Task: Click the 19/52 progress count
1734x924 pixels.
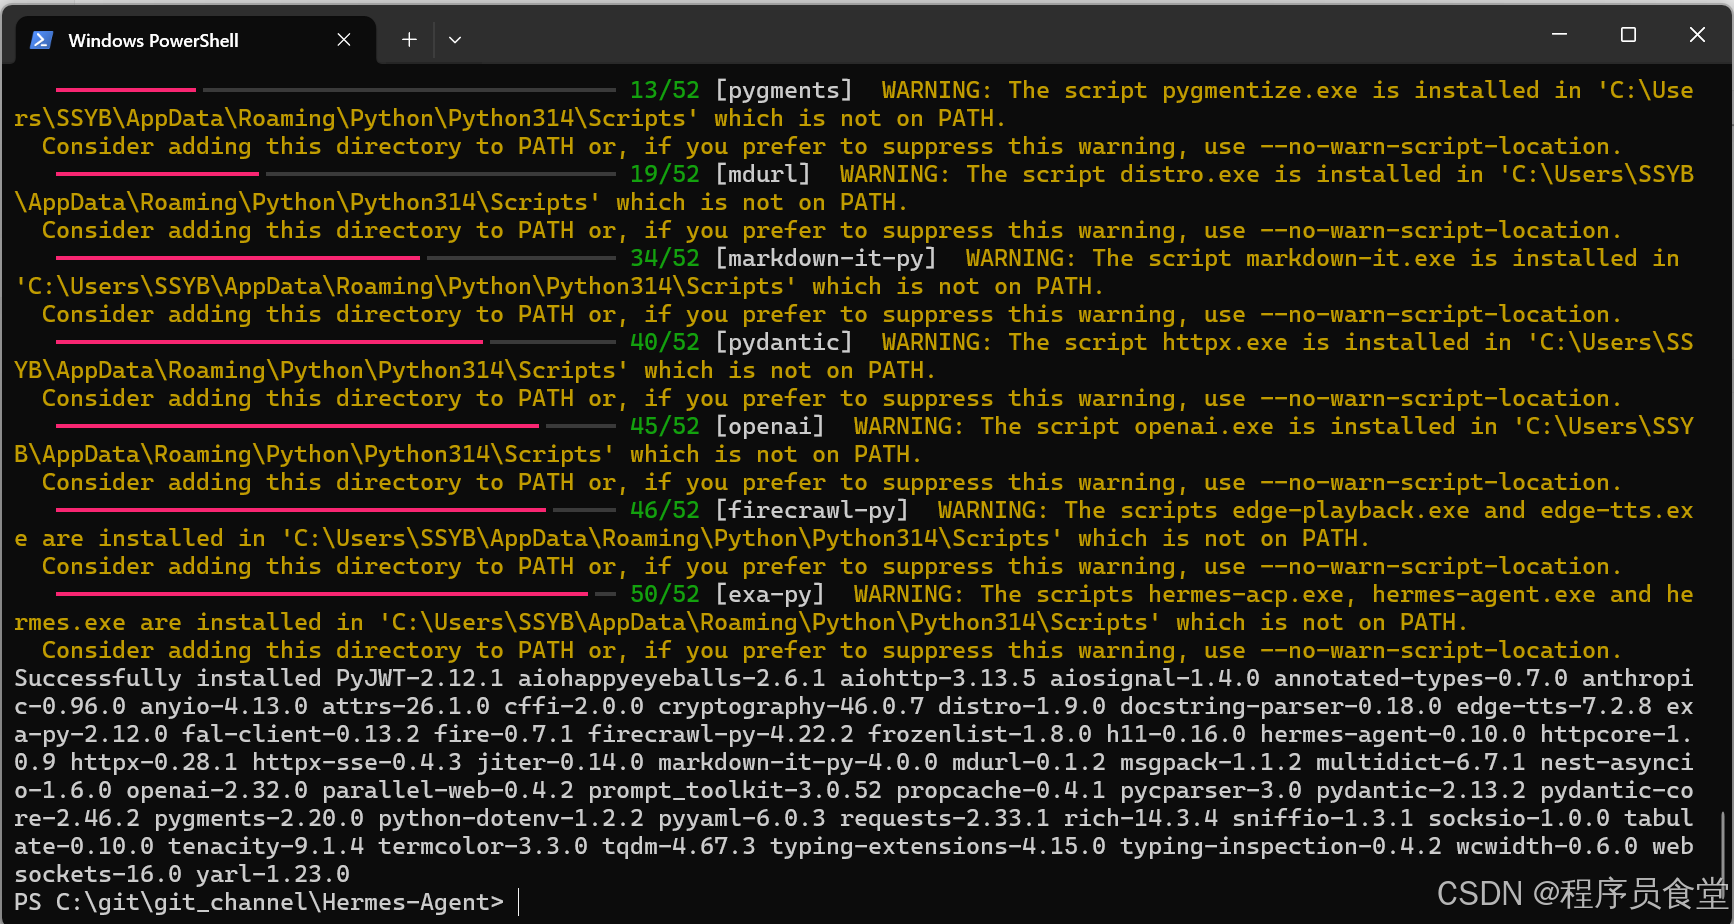Action: tap(665, 174)
